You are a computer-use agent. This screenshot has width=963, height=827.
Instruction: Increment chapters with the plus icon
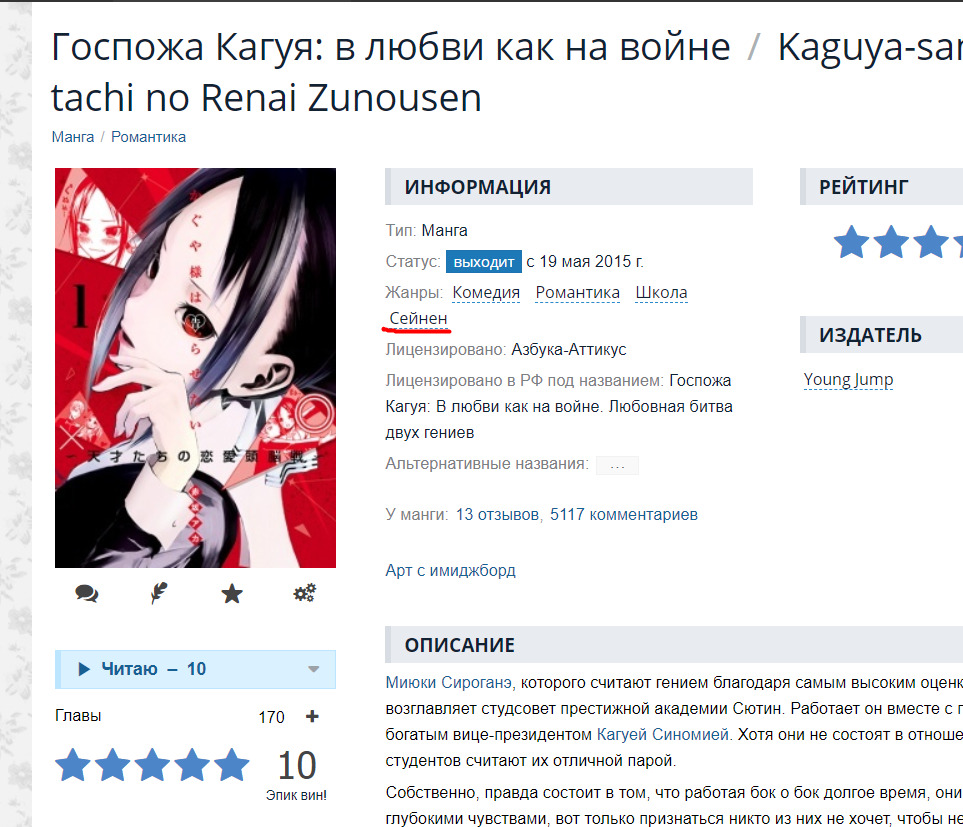(x=312, y=716)
